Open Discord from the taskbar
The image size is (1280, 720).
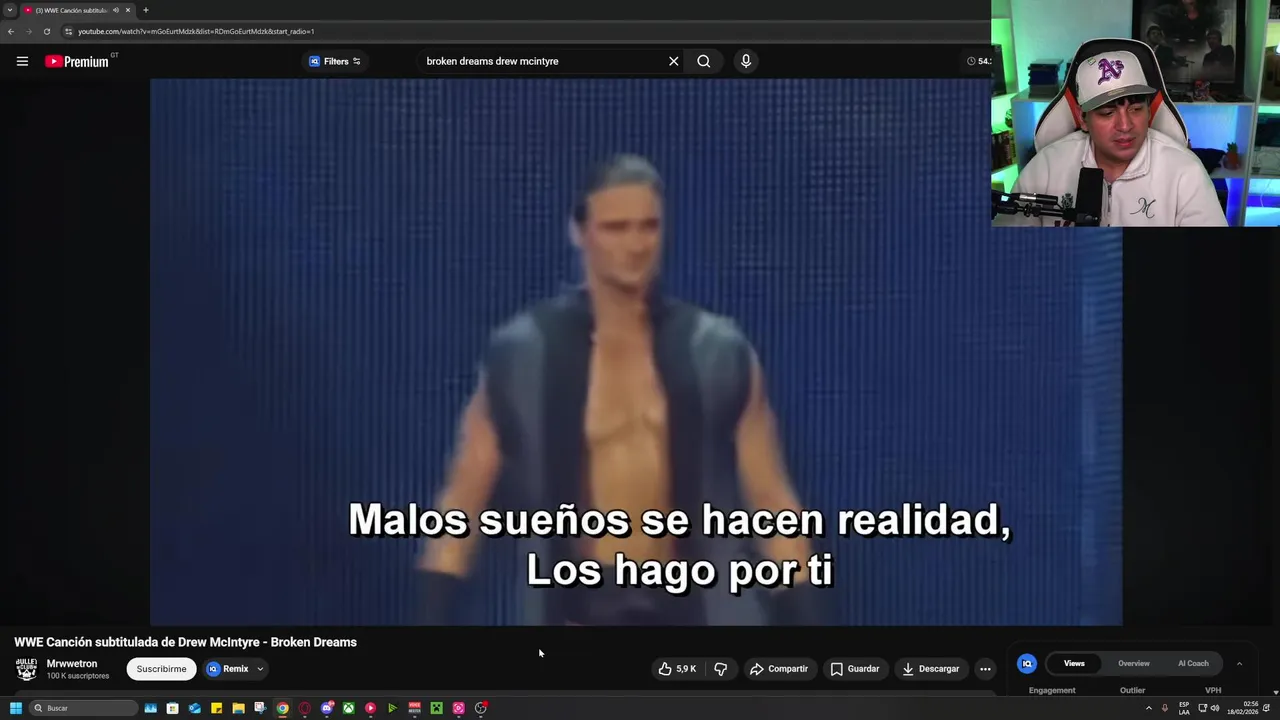click(x=326, y=708)
